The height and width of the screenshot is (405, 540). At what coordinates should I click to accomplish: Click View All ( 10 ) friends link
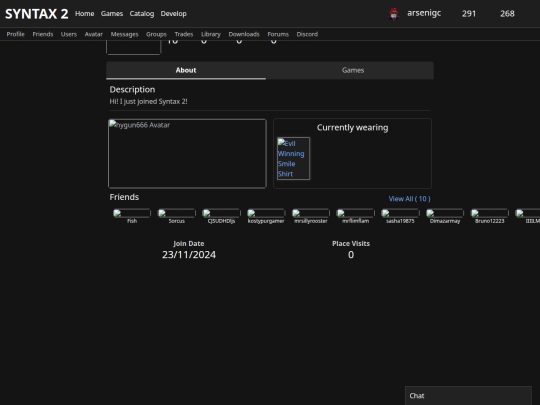pos(409,199)
